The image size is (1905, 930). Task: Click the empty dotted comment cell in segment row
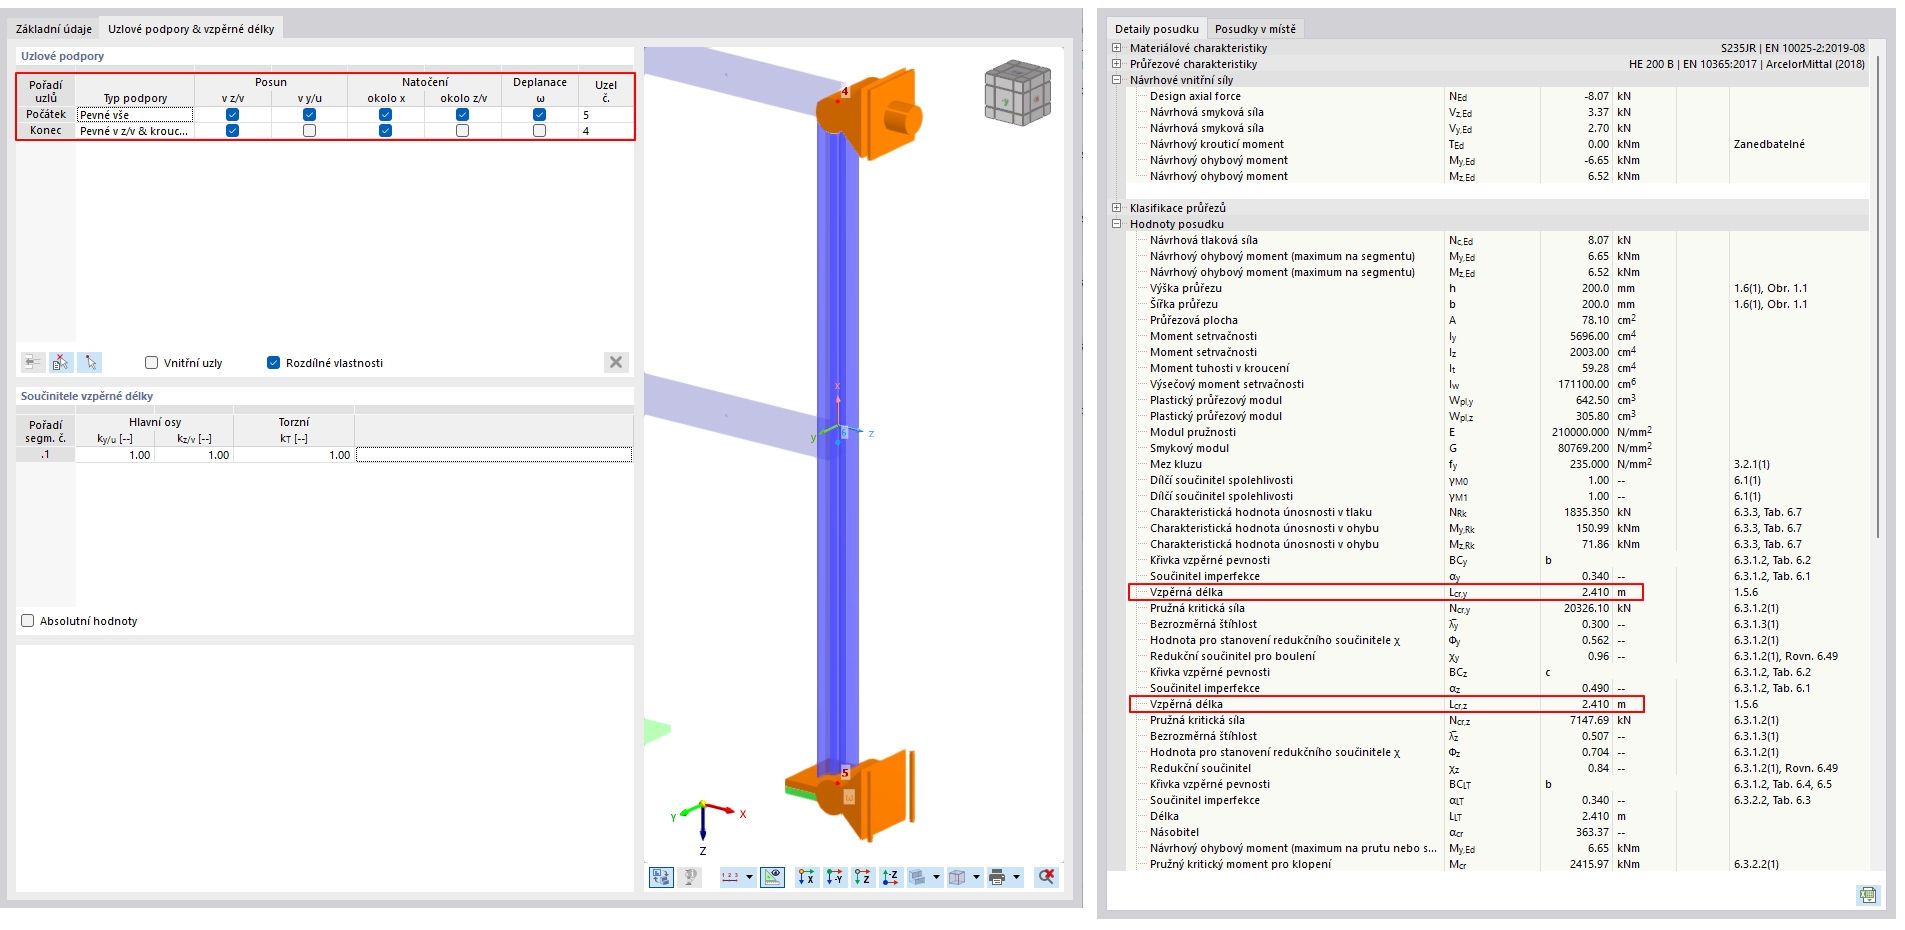pyautogui.click(x=494, y=455)
